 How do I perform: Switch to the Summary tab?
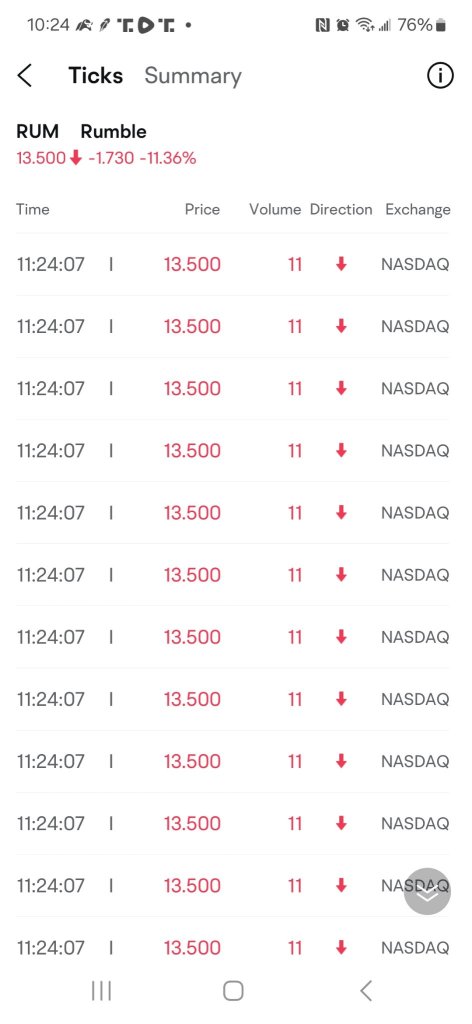(193, 76)
